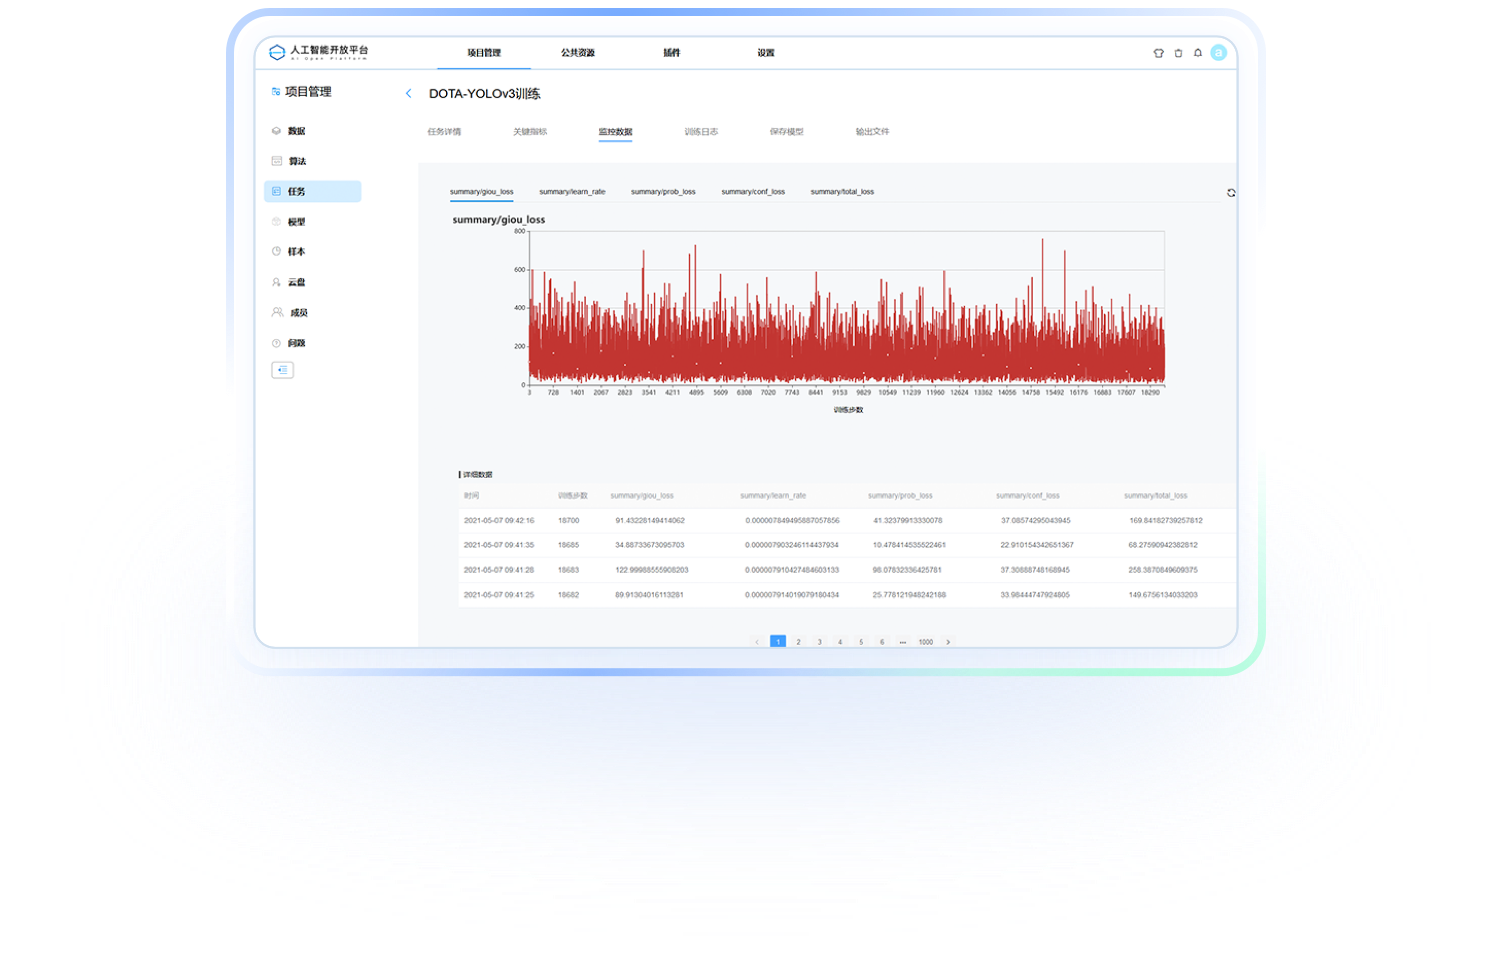Click the user avatar icon in the header

click(1218, 53)
